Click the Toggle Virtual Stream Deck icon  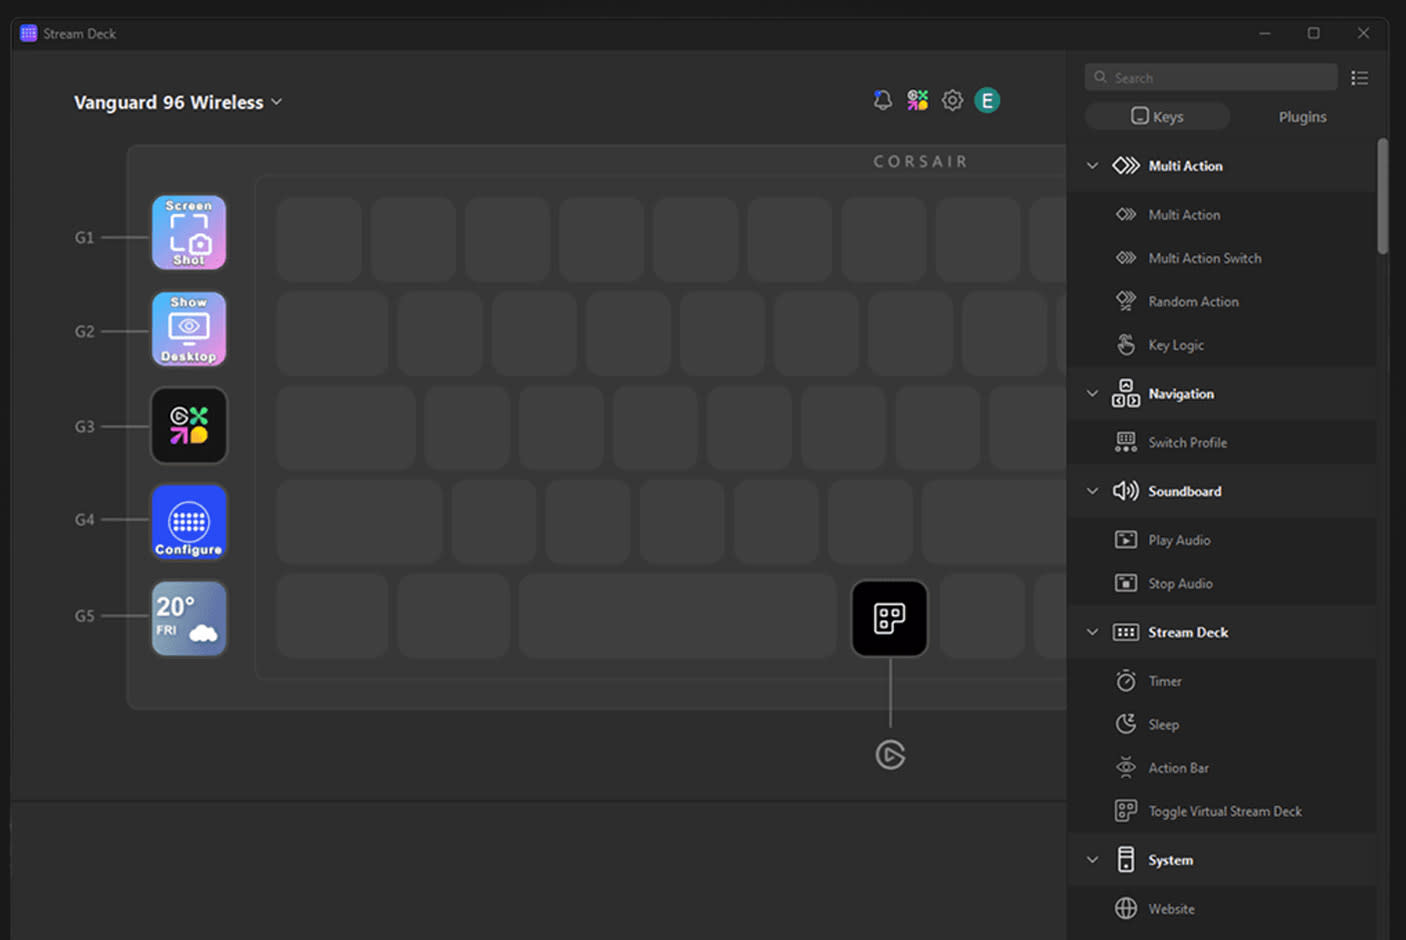tap(1126, 811)
